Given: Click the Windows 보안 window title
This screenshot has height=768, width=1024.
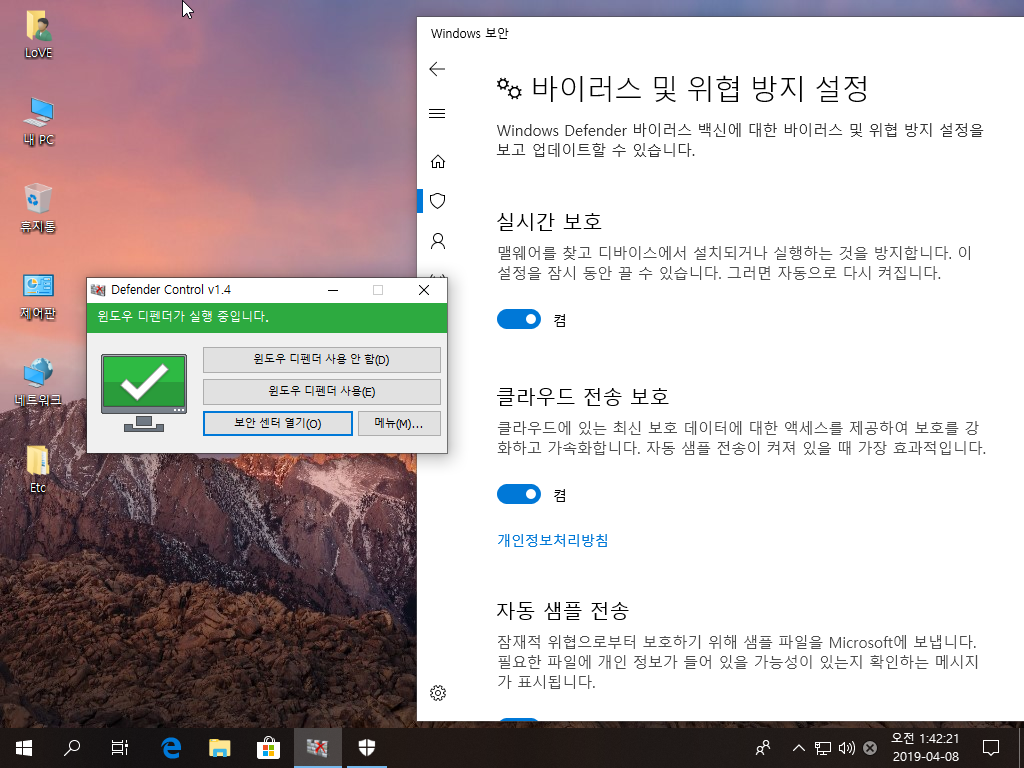Looking at the screenshot, I should point(470,33).
